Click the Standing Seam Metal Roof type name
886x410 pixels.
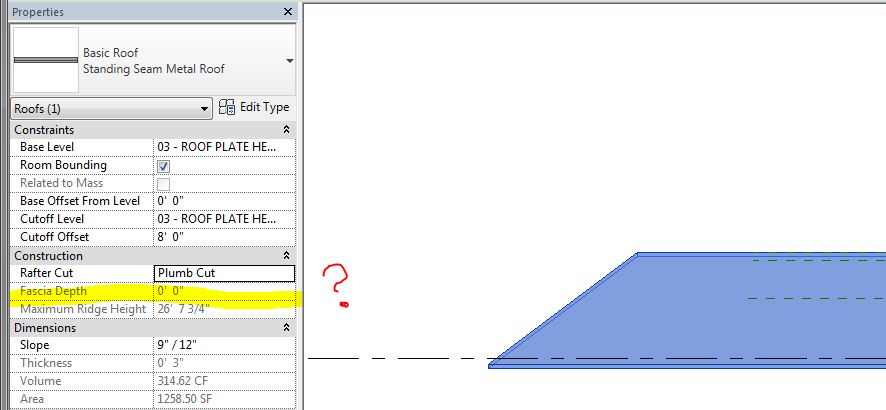pos(154,69)
